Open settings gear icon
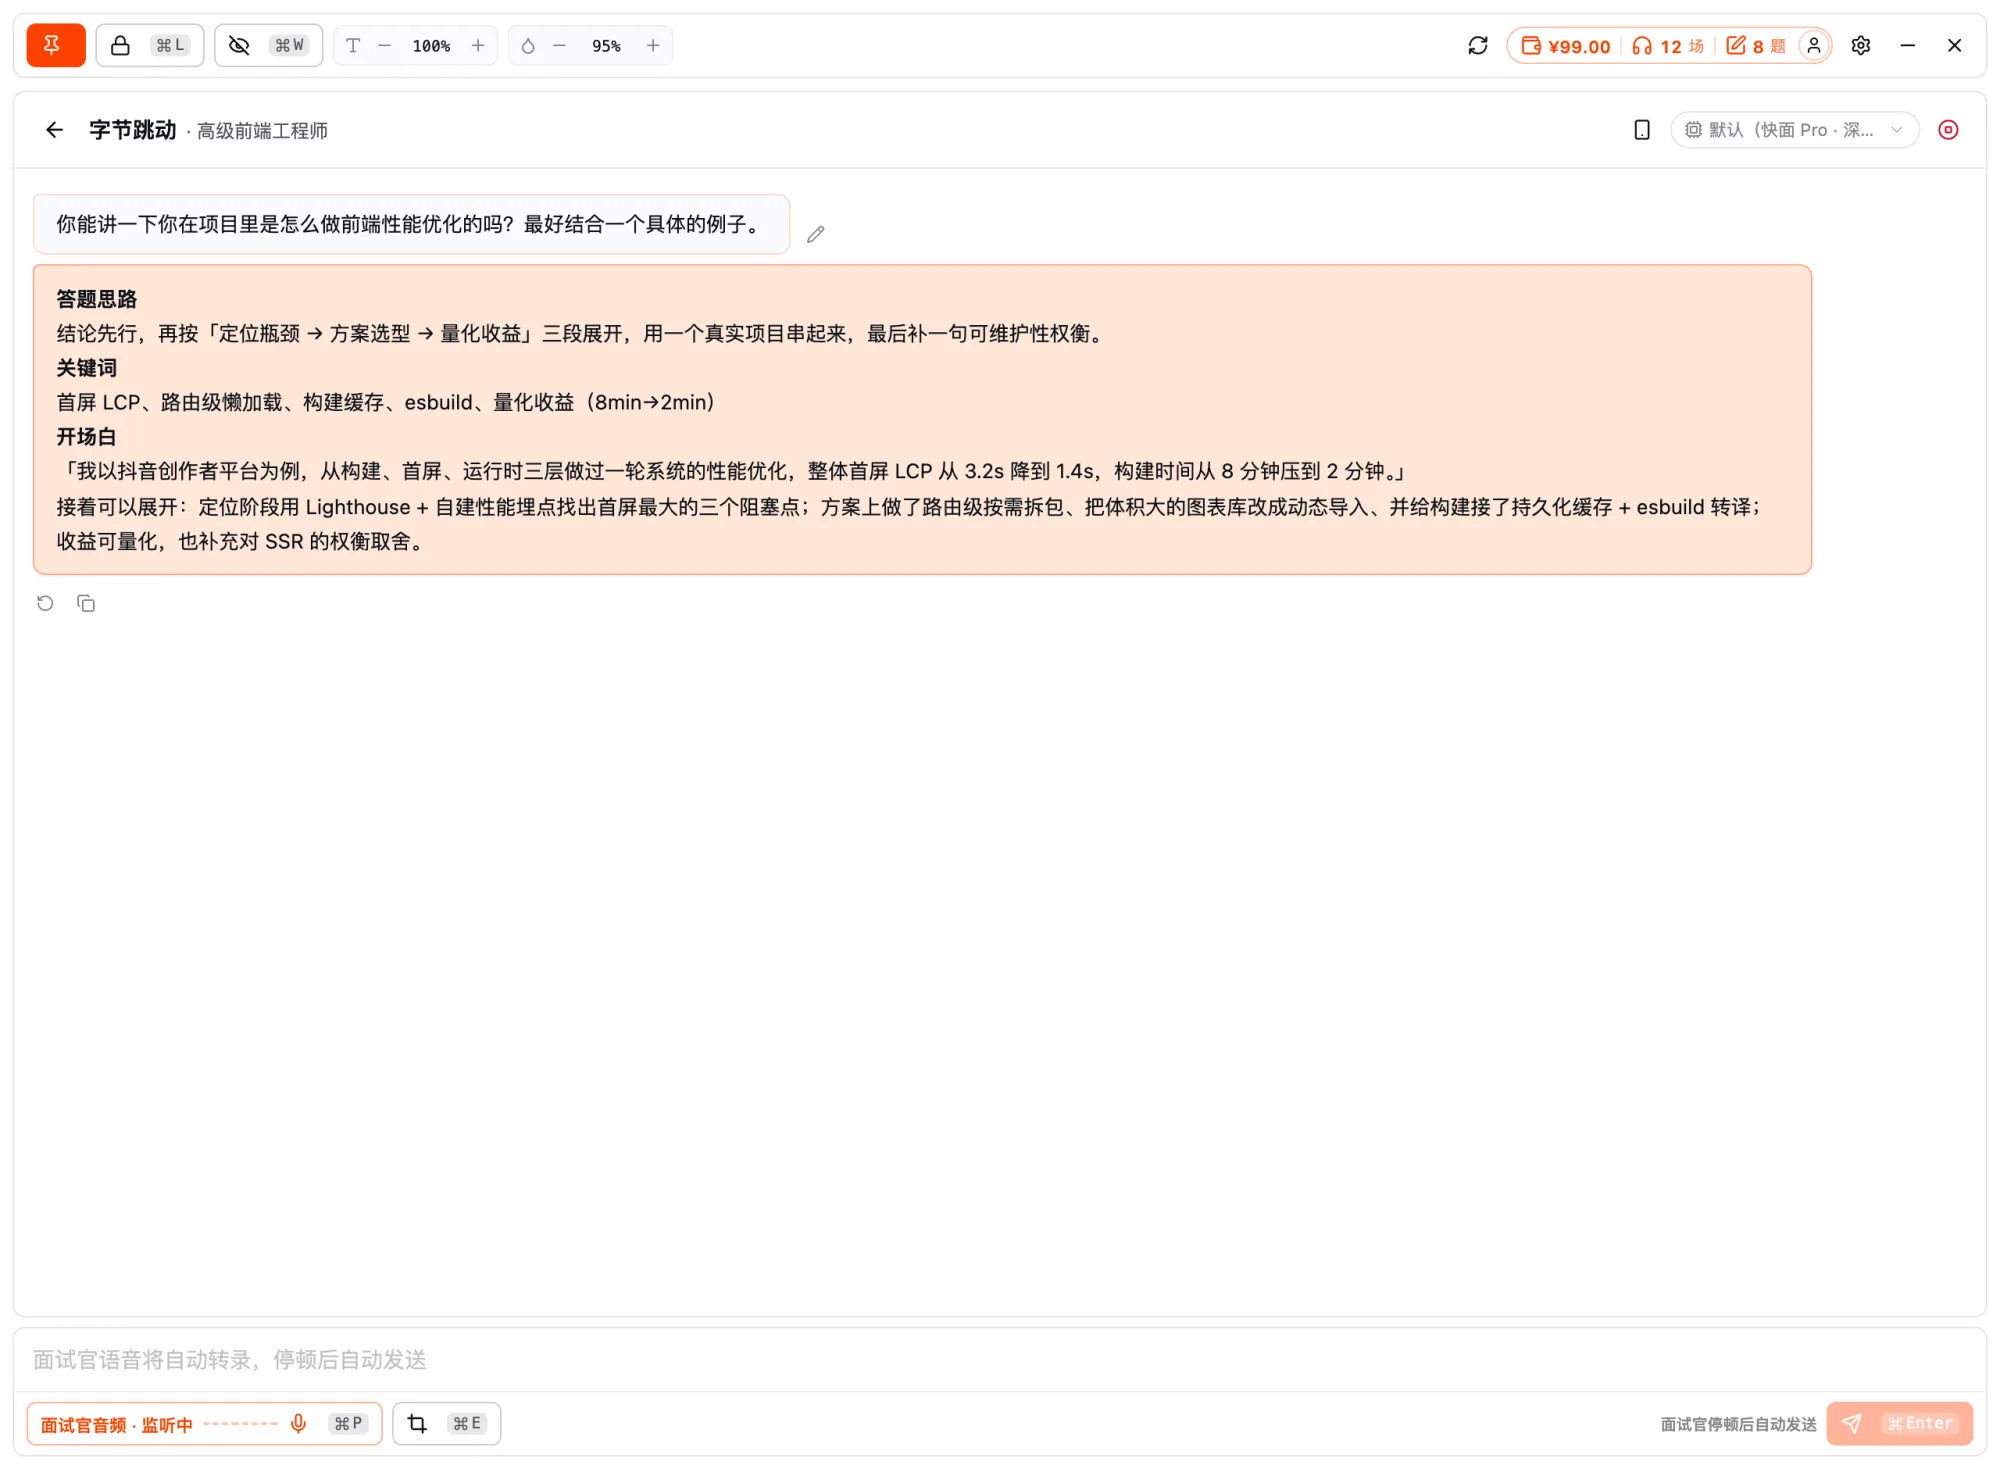The width and height of the screenshot is (2000, 1469). pos(1861,45)
